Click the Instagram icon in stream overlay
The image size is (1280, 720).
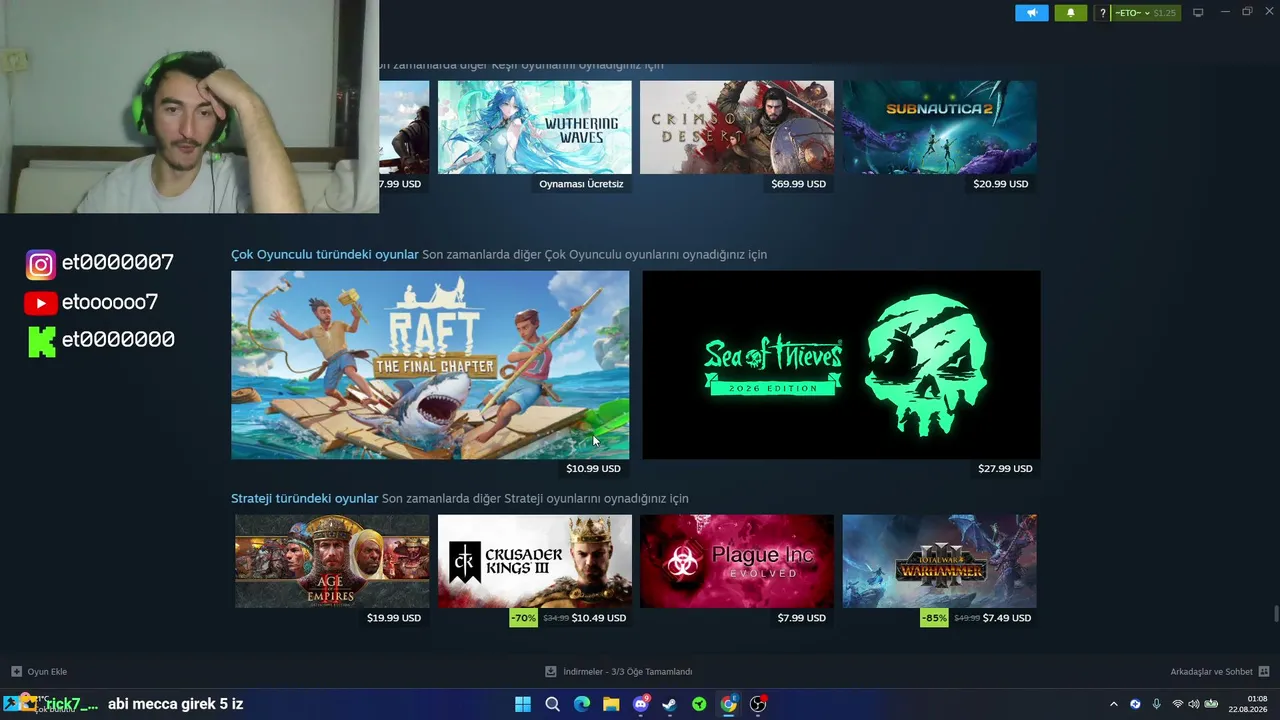tap(41, 265)
